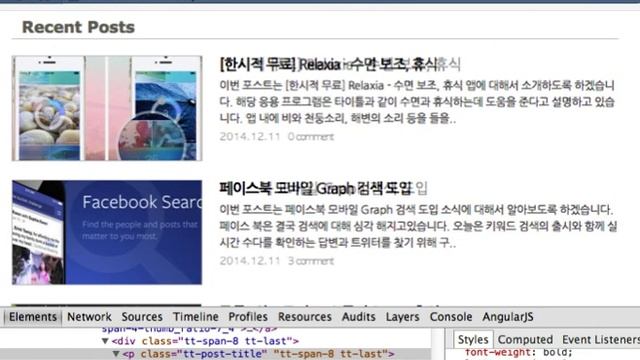
Task: Switch to the Profiles tab
Action: tap(248, 317)
